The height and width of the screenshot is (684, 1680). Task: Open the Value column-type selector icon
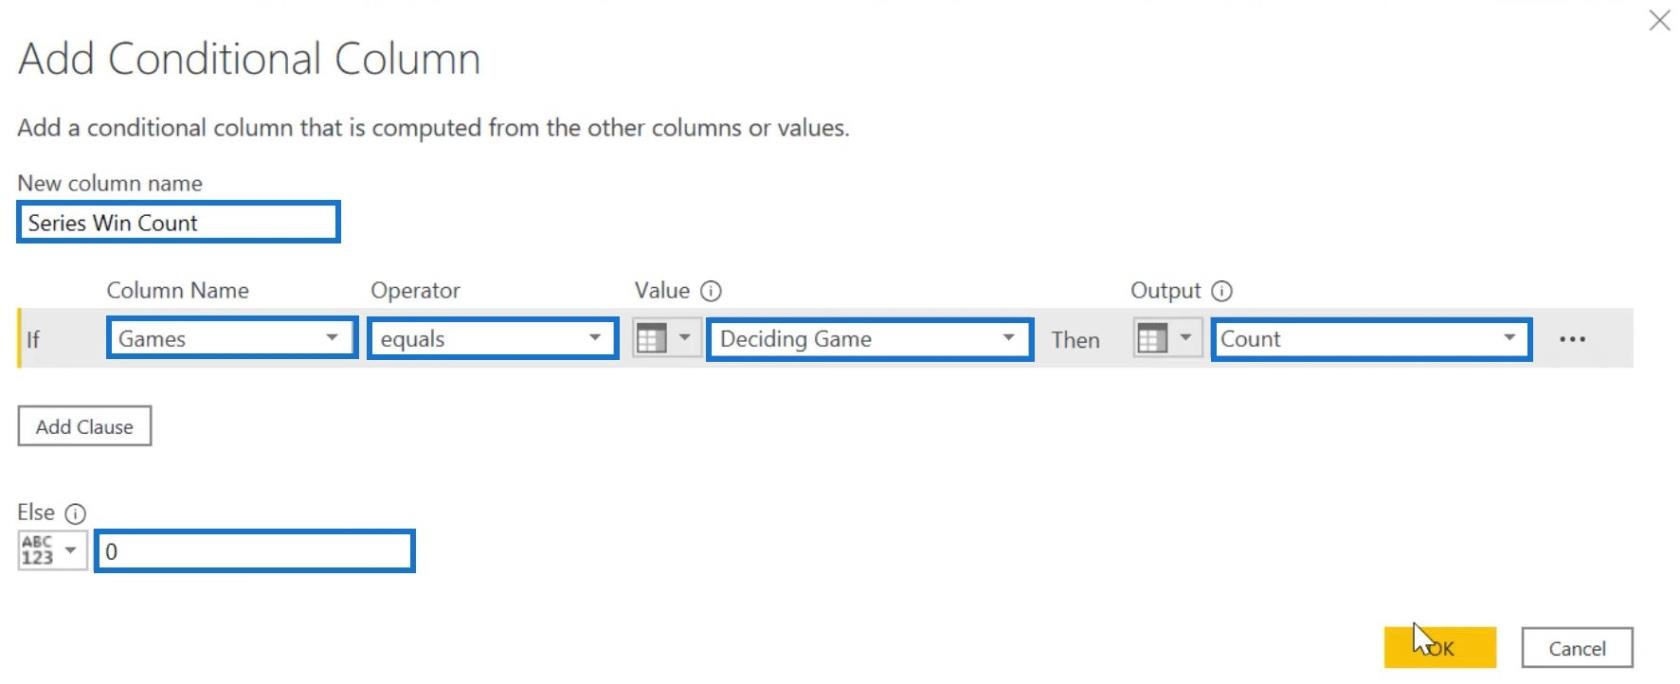click(652, 339)
